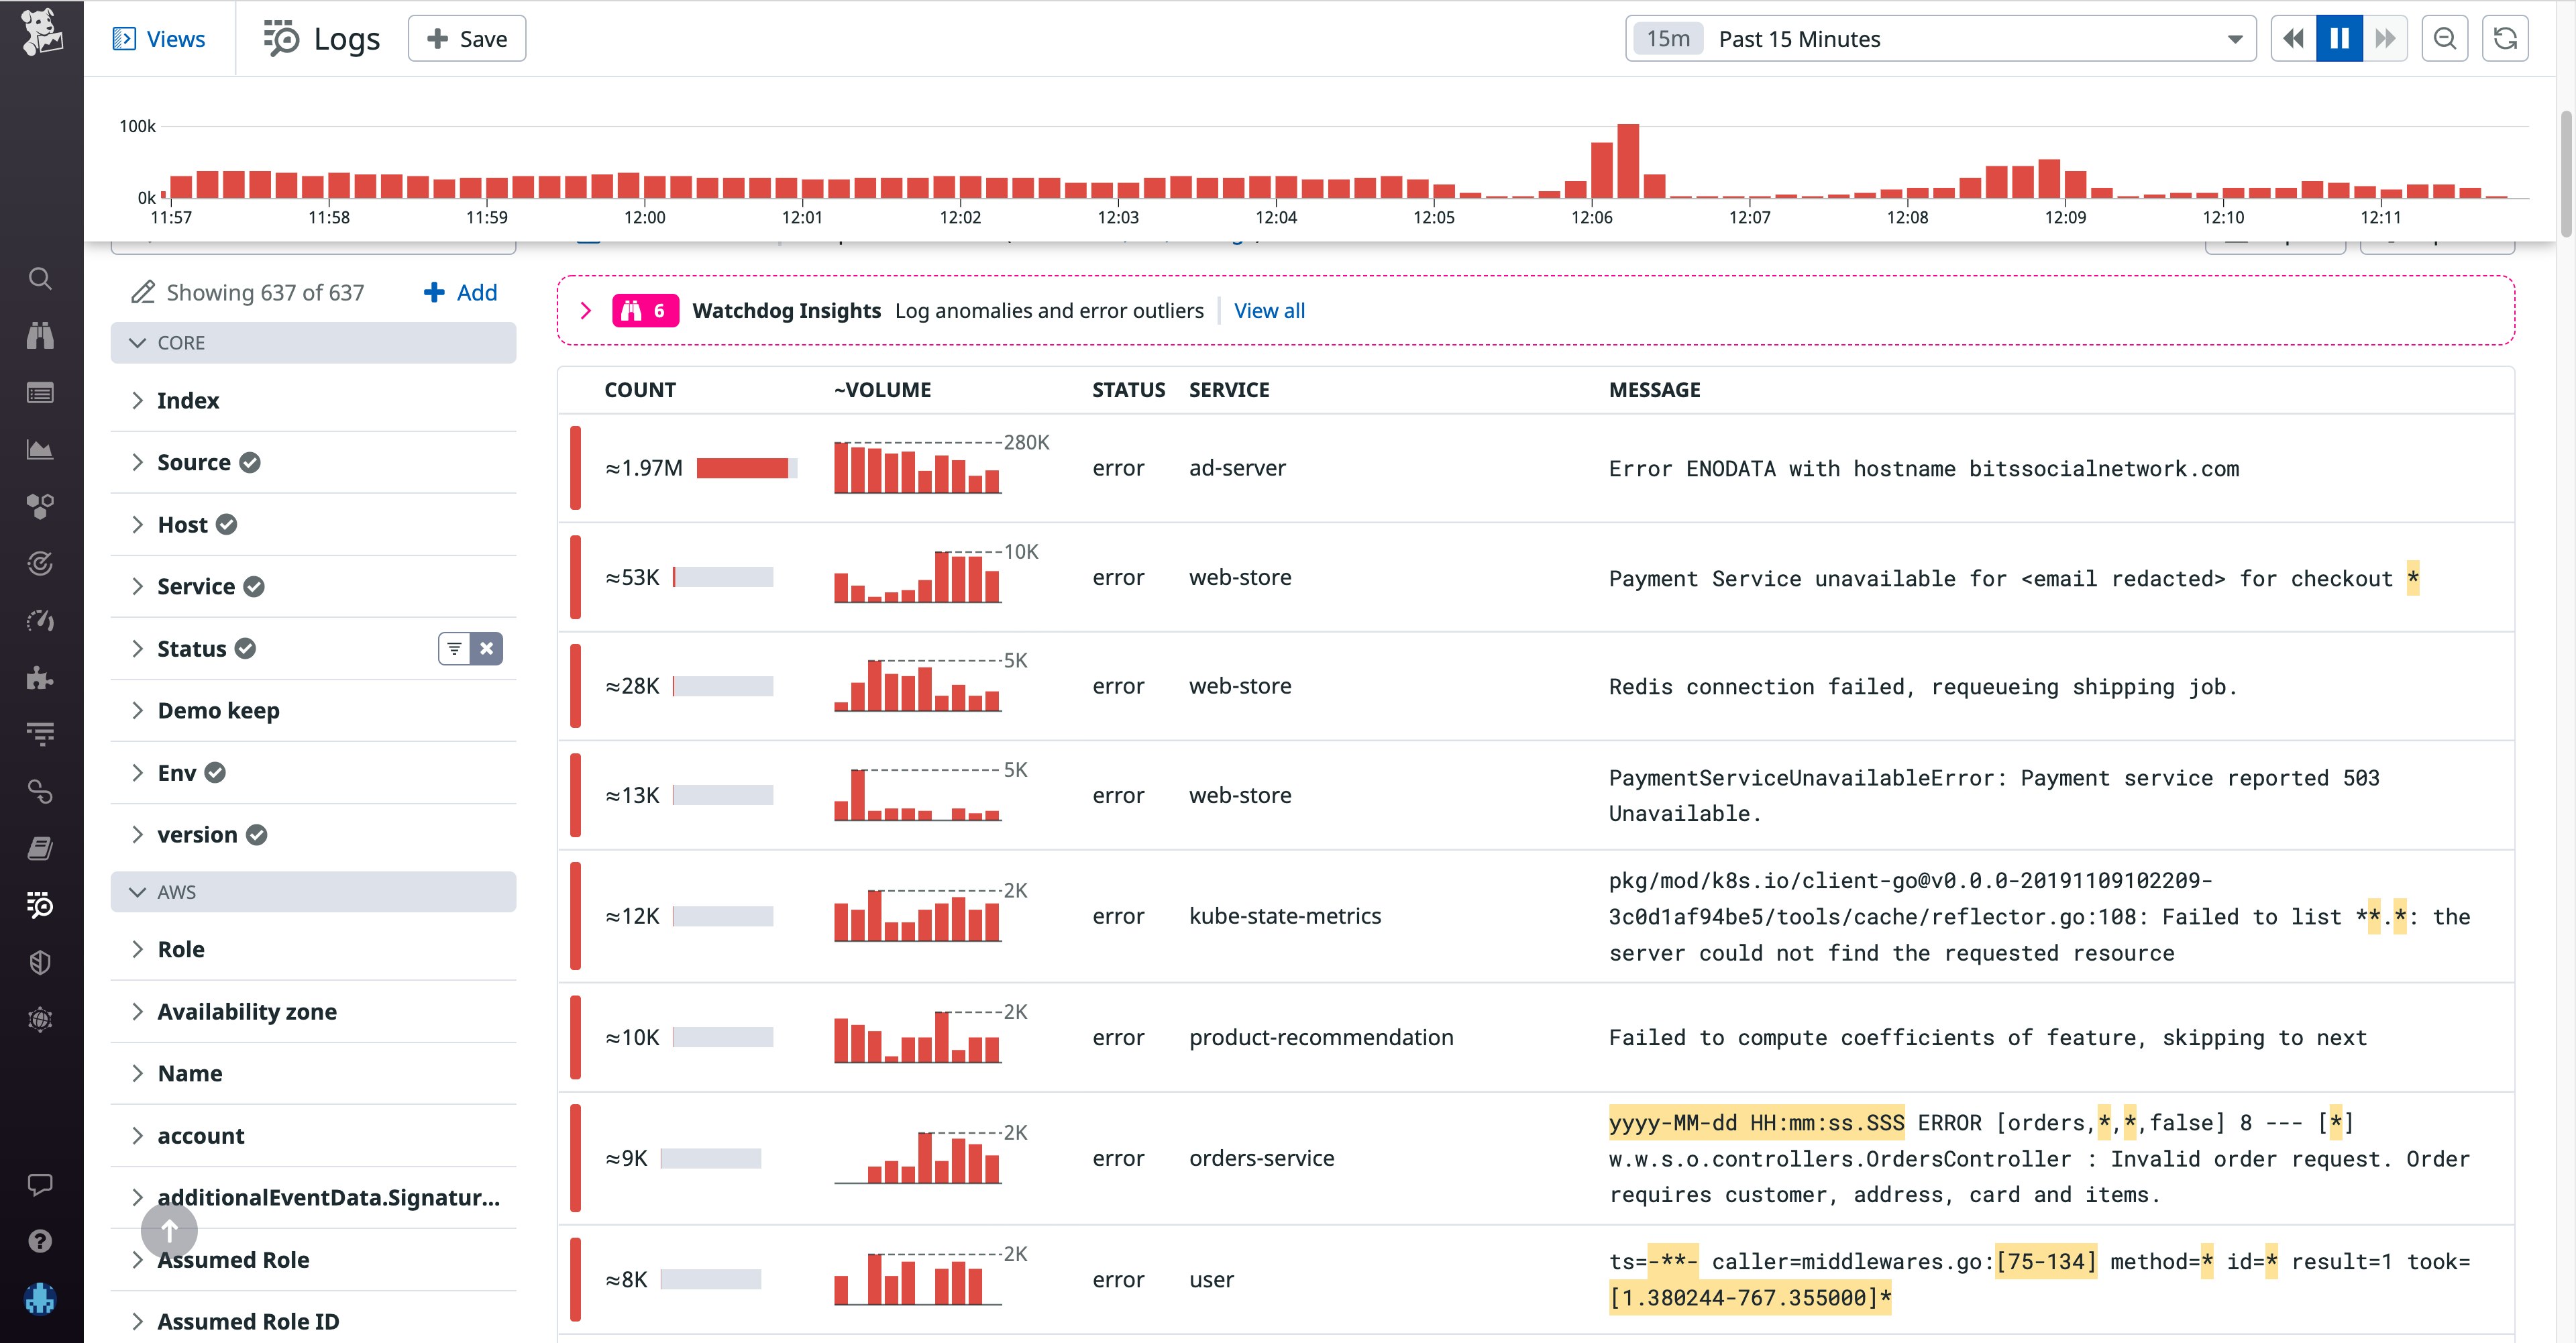Click the Save button

(x=467, y=39)
